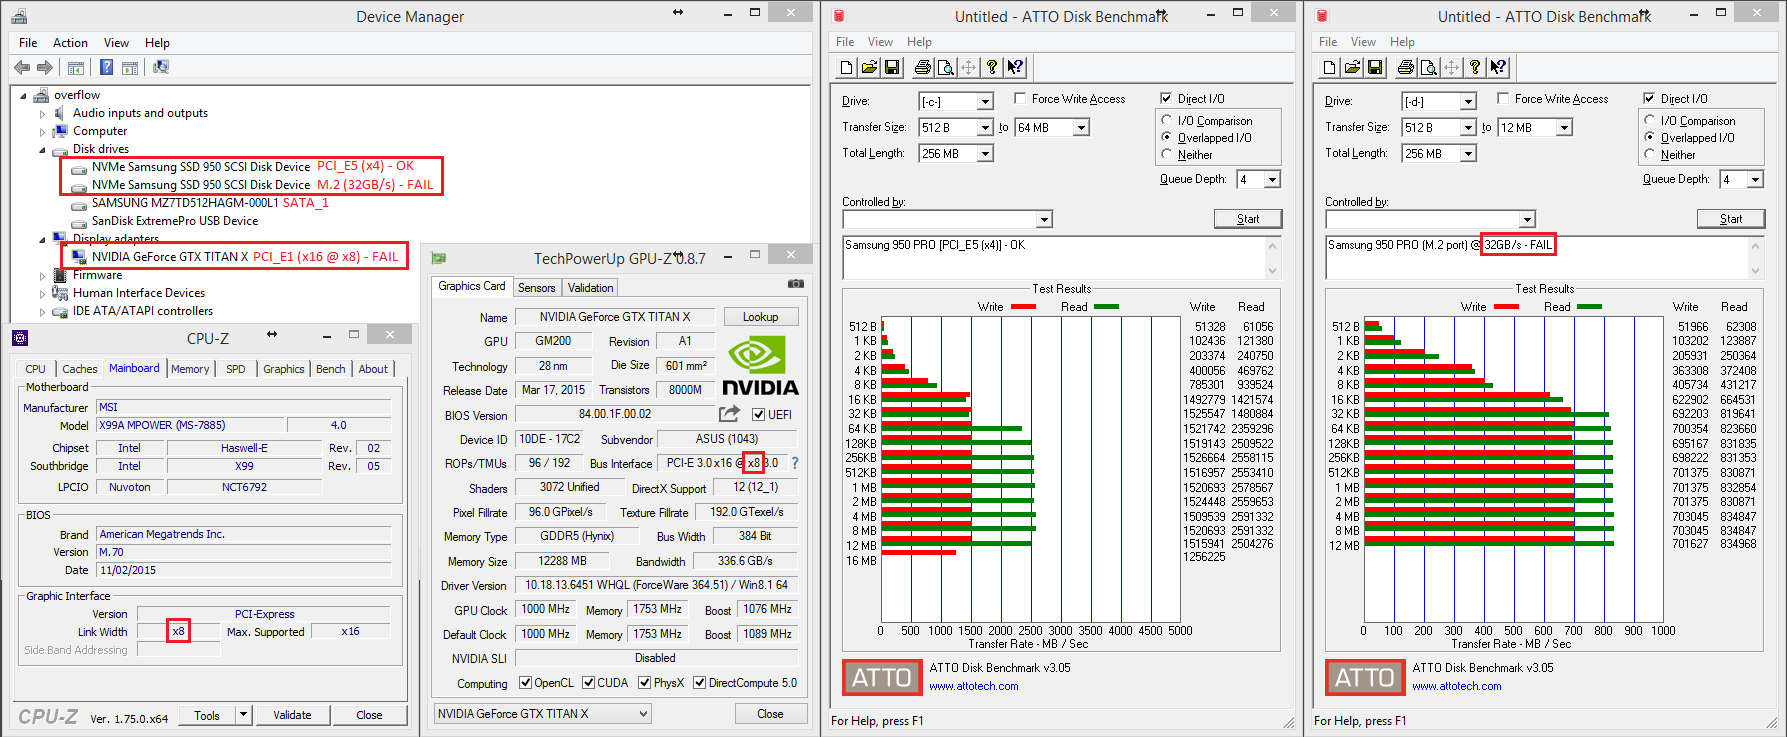The height and width of the screenshot is (737, 1787).
Task: Toggle UEFI checkbox in GPU-Z
Action: point(758,414)
